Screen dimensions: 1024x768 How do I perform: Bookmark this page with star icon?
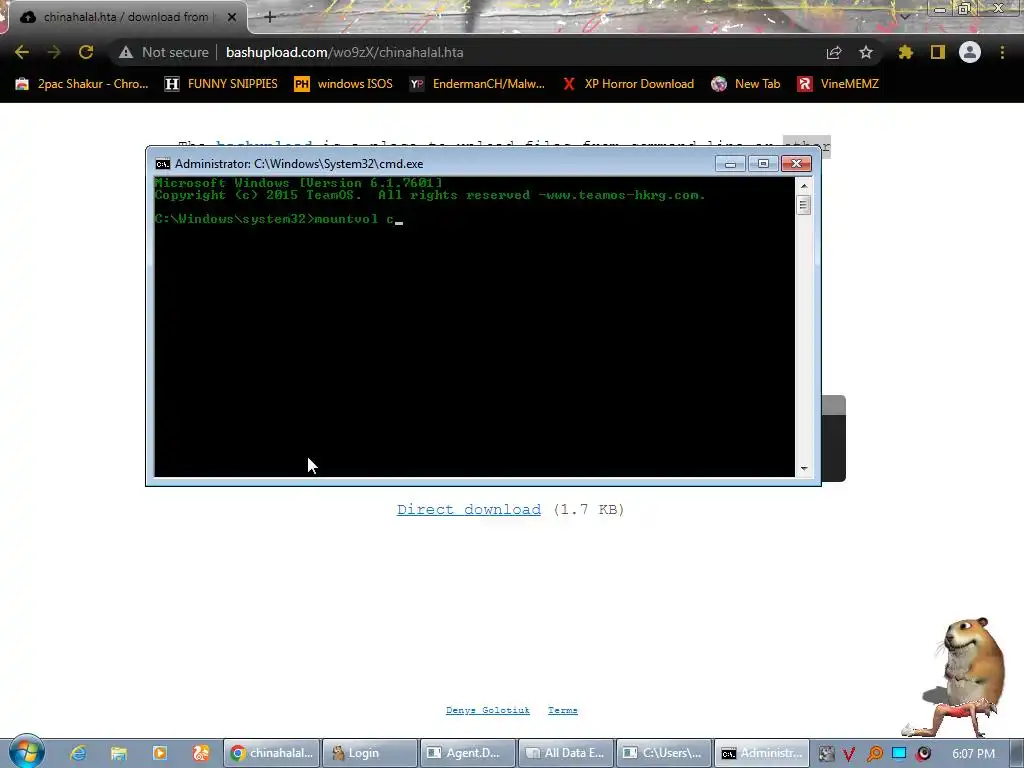coord(866,52)
